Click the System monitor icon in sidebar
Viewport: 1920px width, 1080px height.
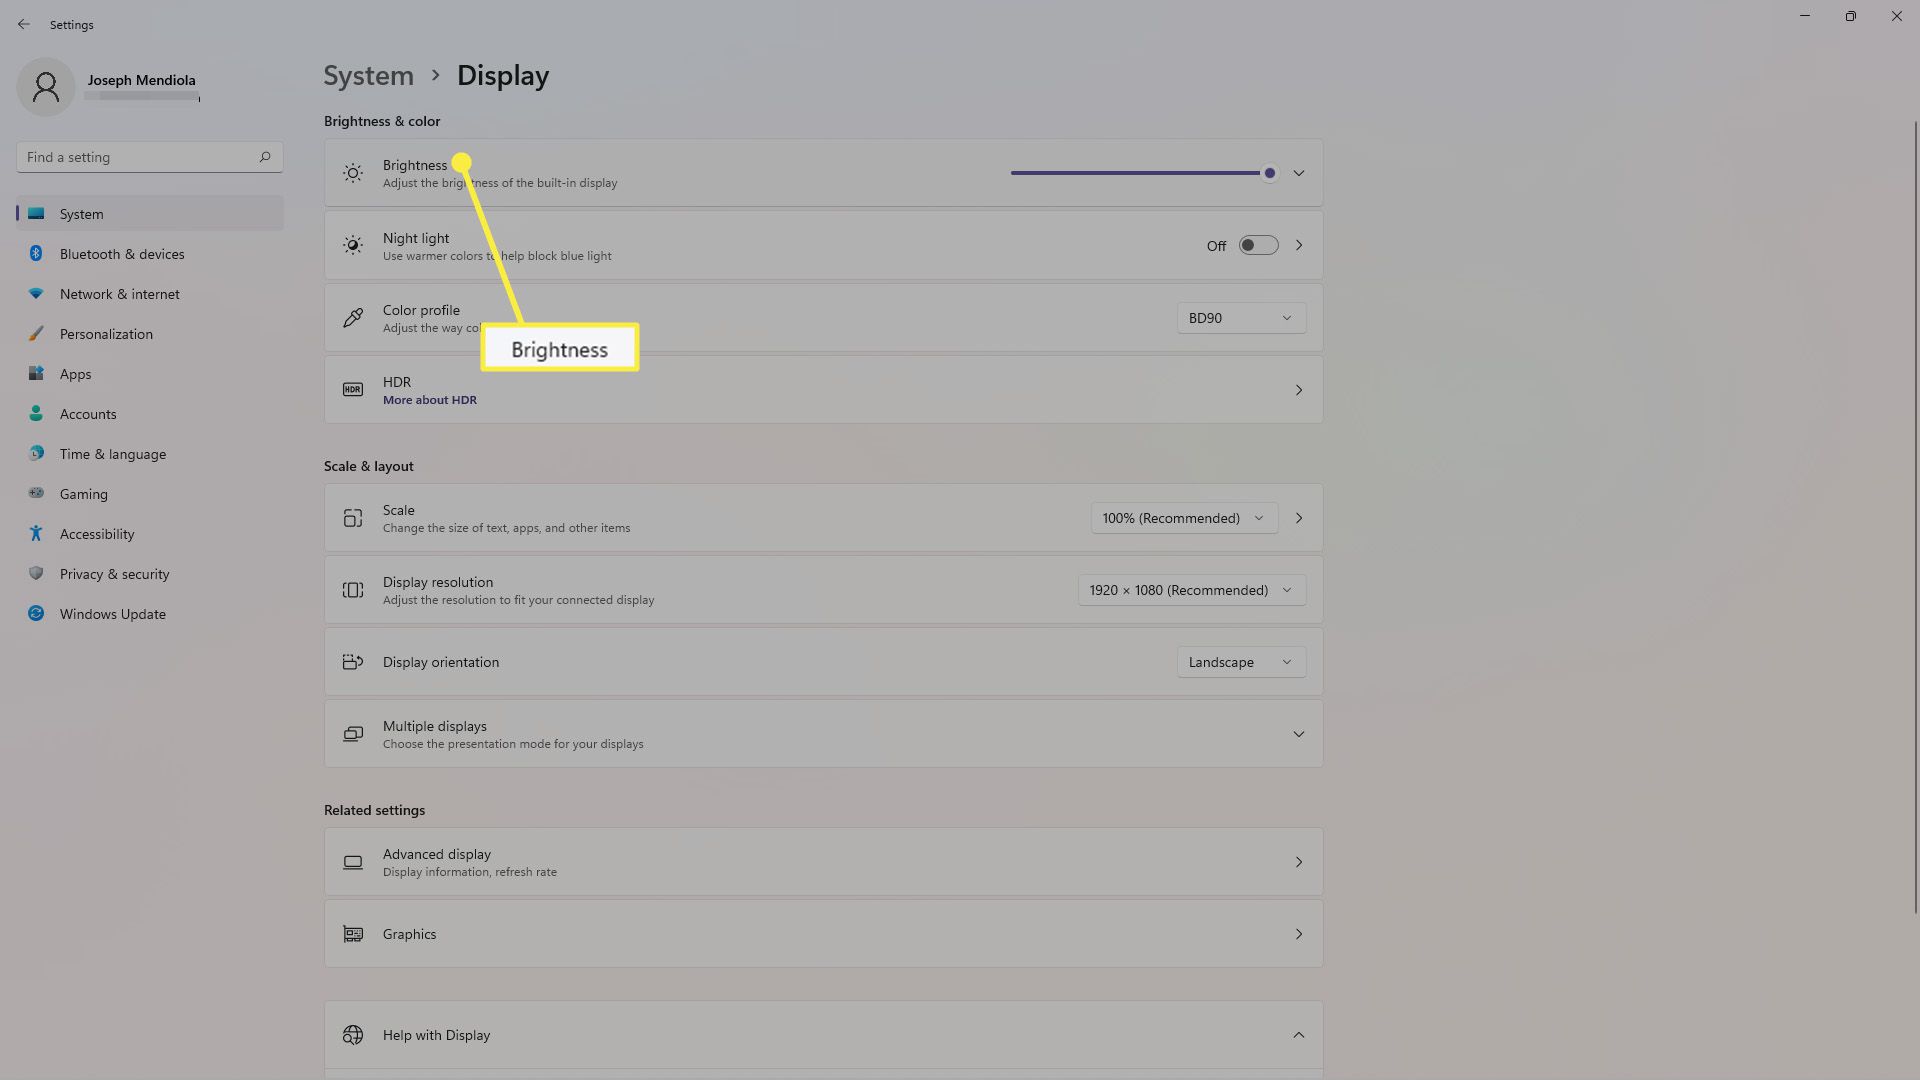36,213
